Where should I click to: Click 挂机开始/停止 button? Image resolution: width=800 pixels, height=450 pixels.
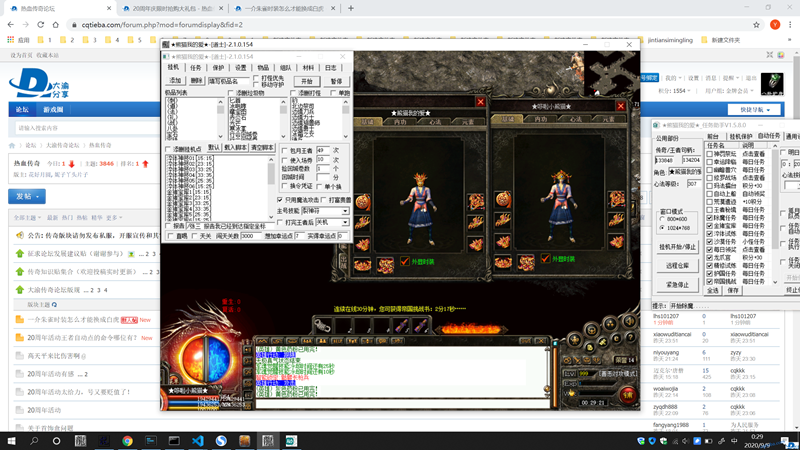[x=677, y=247]
